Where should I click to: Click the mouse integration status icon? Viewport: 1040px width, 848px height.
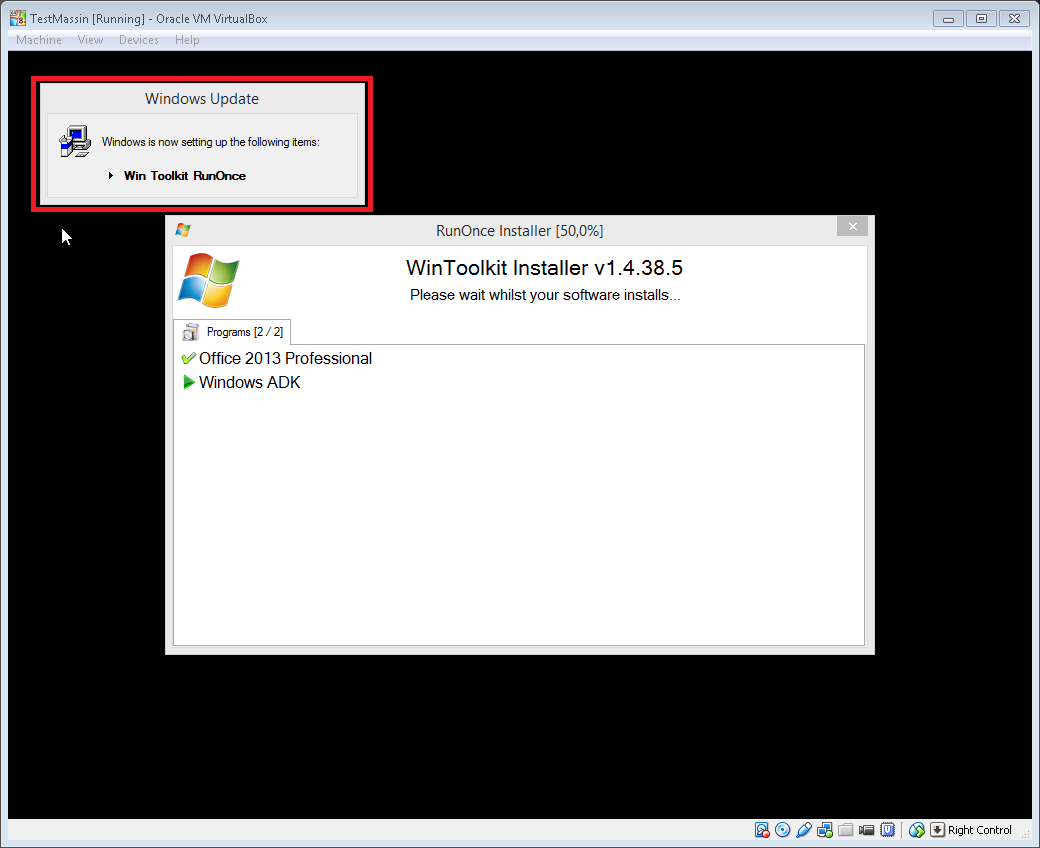[x=917, y=830]
